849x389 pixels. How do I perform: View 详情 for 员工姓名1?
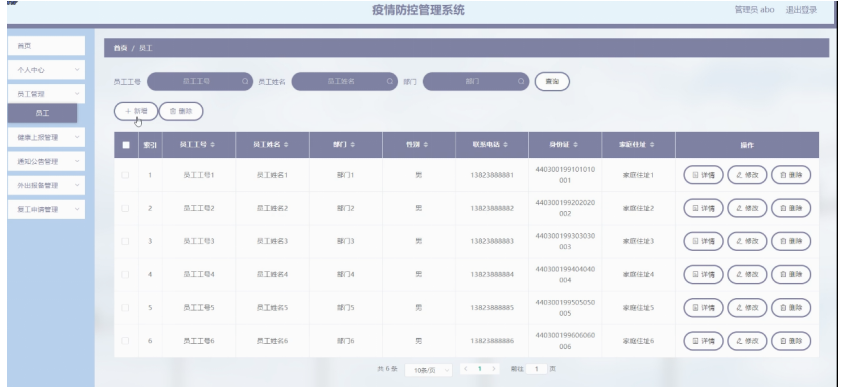point(703,175)
